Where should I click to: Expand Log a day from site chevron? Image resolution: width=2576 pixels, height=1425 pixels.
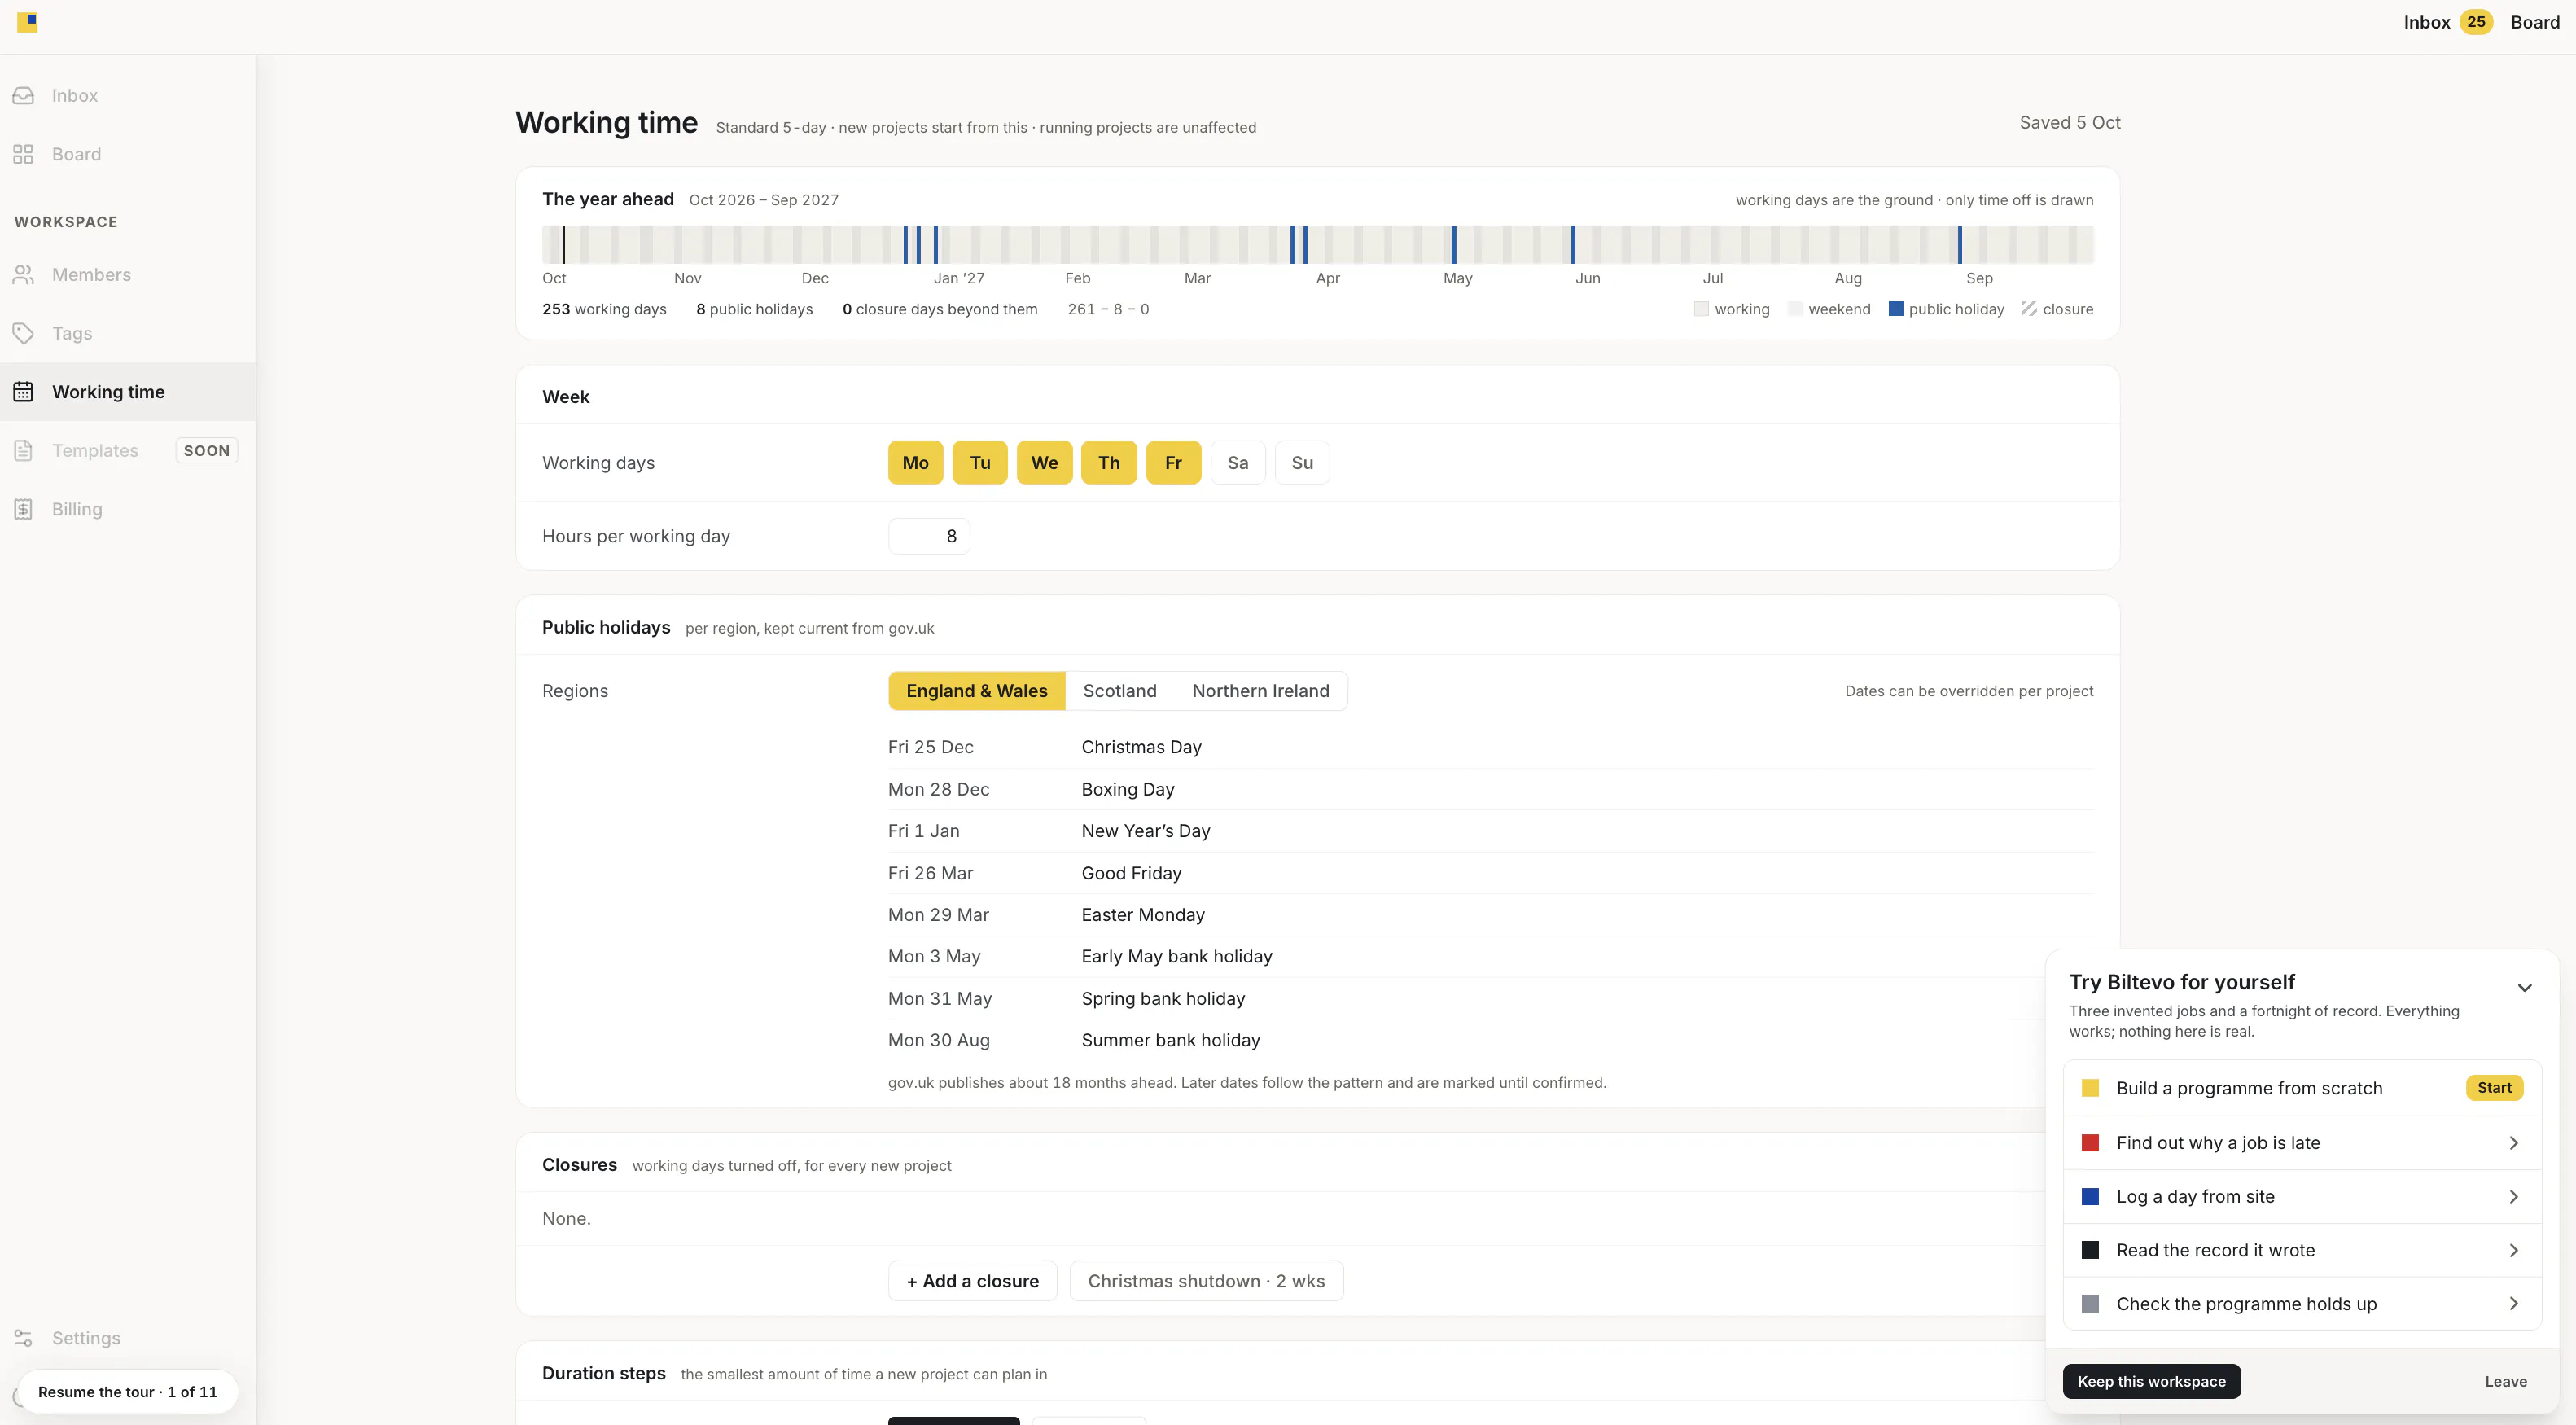point(2513,1197)
